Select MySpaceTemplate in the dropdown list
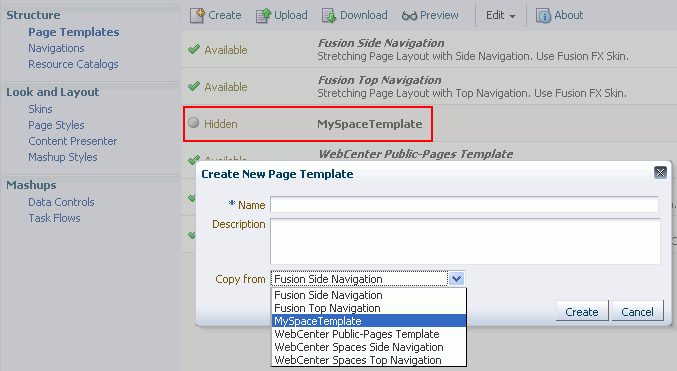The image size is (677, 371). [x=369, y=321]
